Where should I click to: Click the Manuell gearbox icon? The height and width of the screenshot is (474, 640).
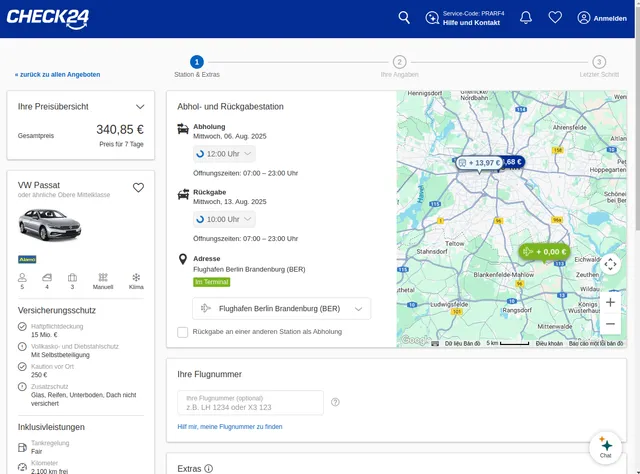(x=103, y=278)
